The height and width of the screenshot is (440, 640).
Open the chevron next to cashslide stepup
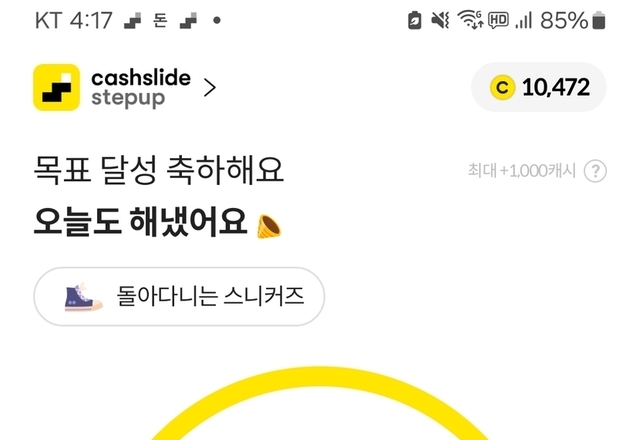click(209, 88)
